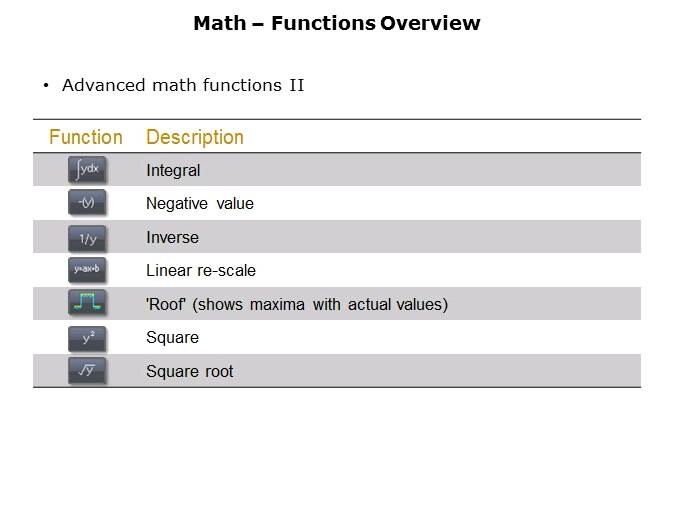Click the bullet point before 'Advanced'
Image resolution: width=674 pixels, height=506 pixels.
tap(46, 86)
